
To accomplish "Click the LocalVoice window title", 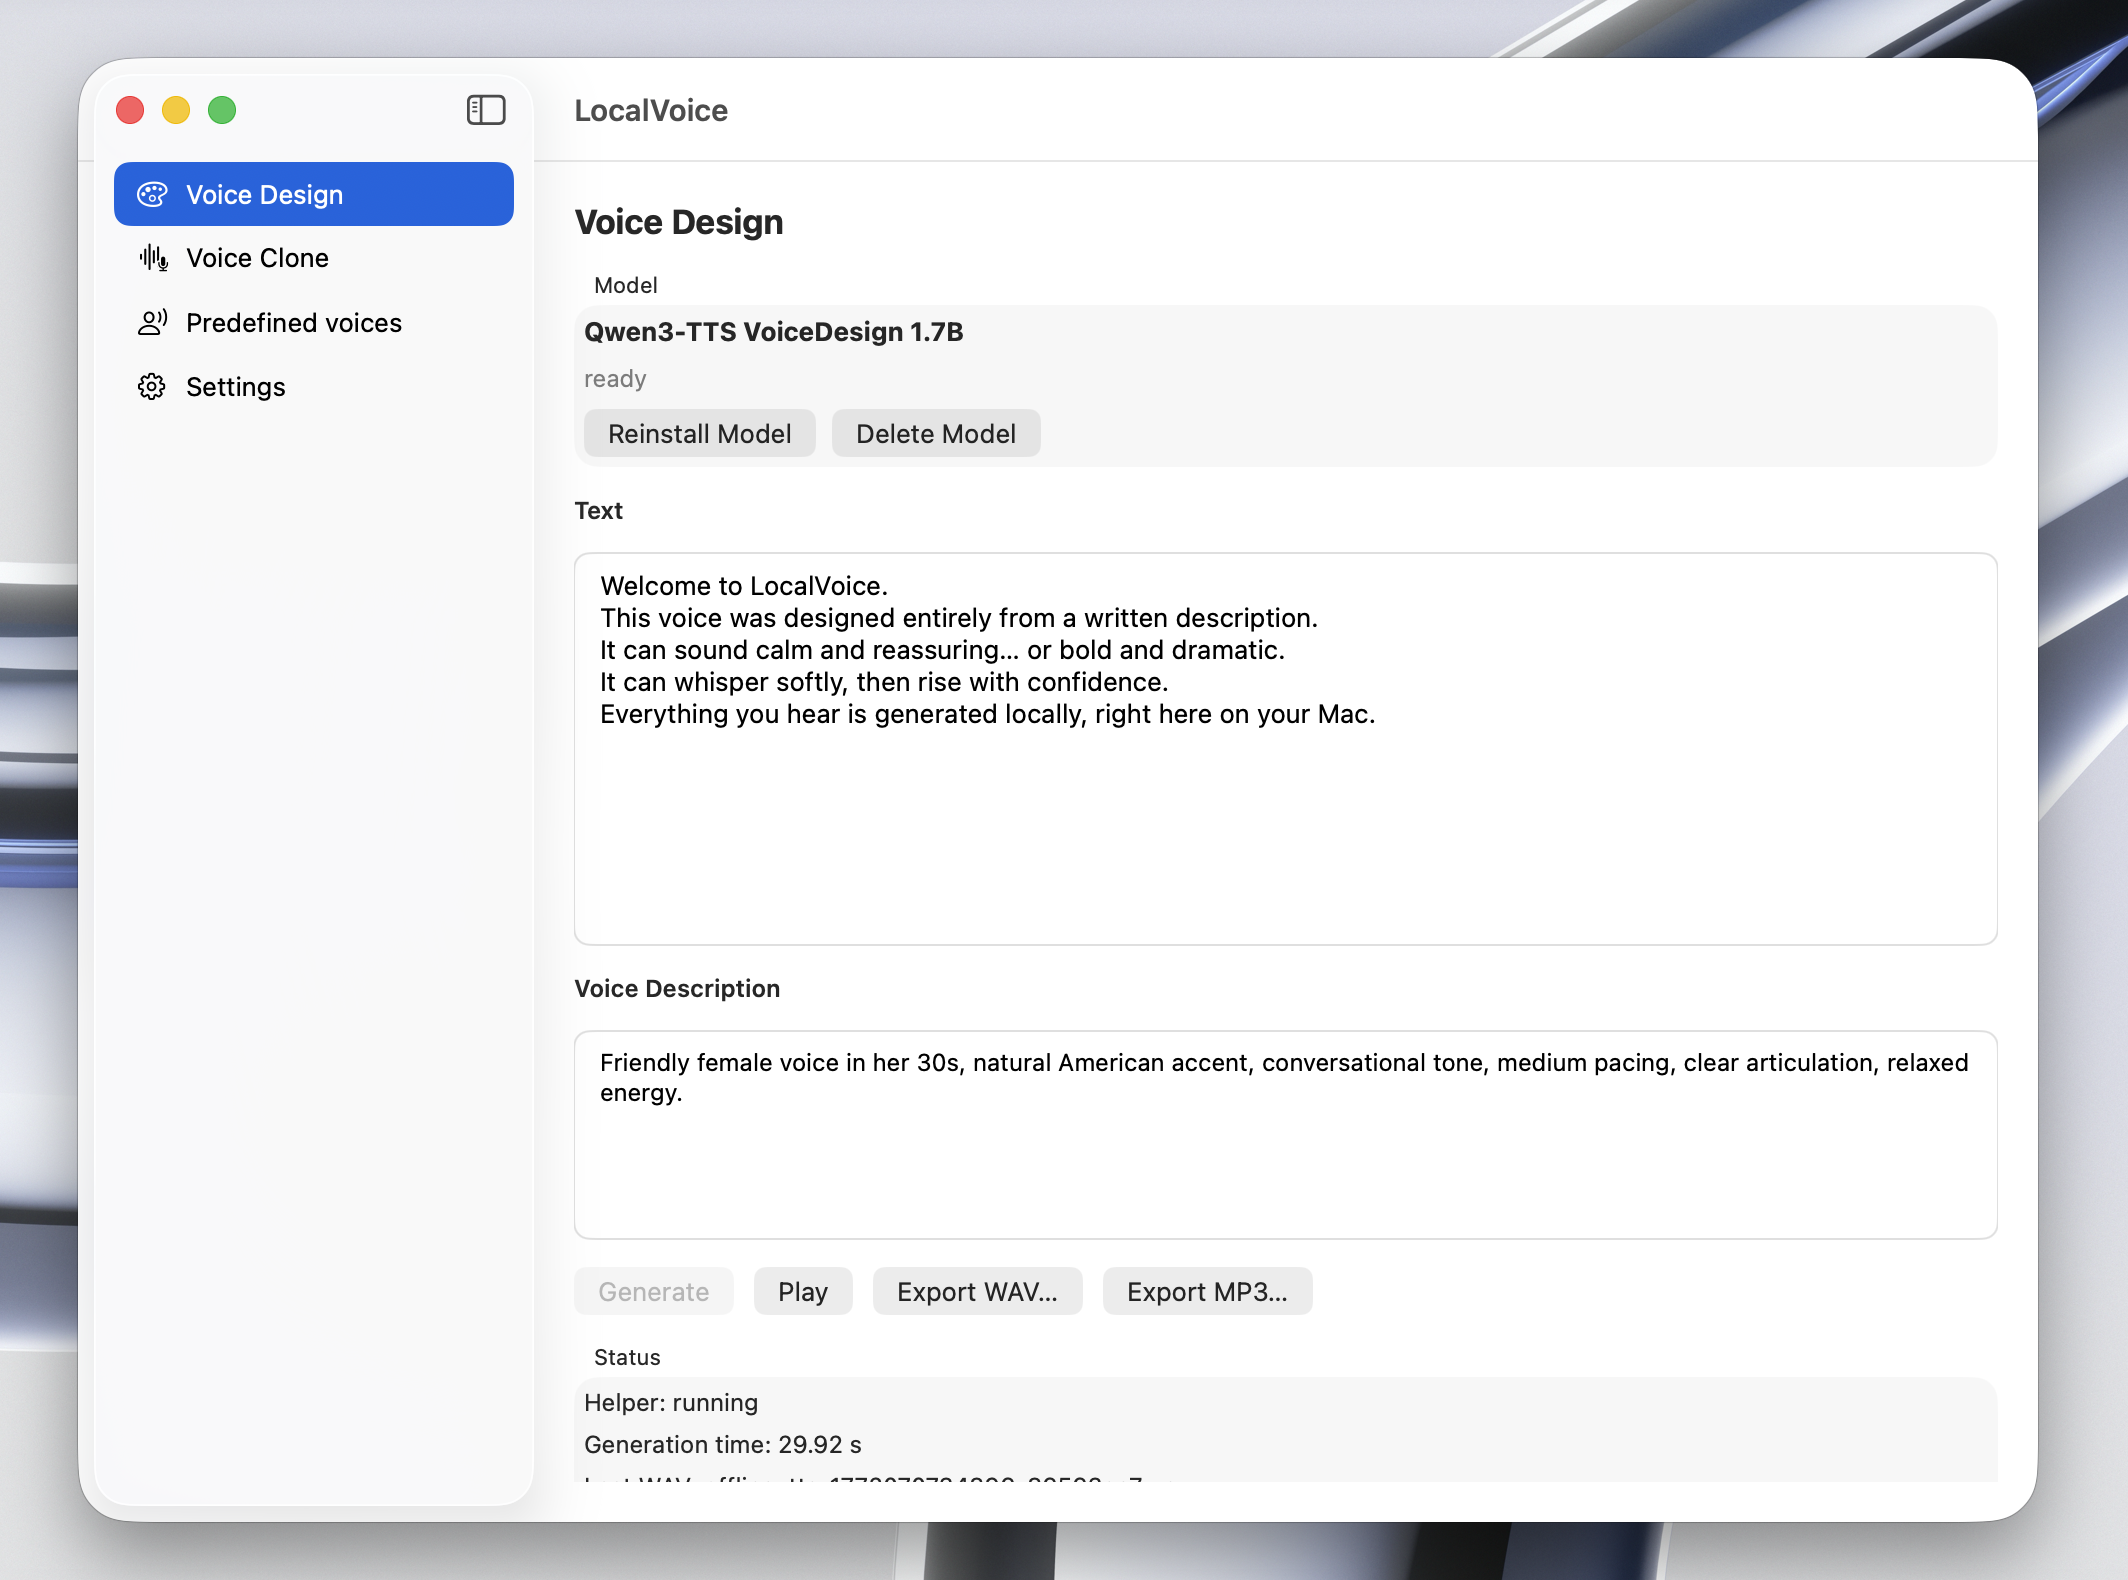I will click(x=650, y=110).
